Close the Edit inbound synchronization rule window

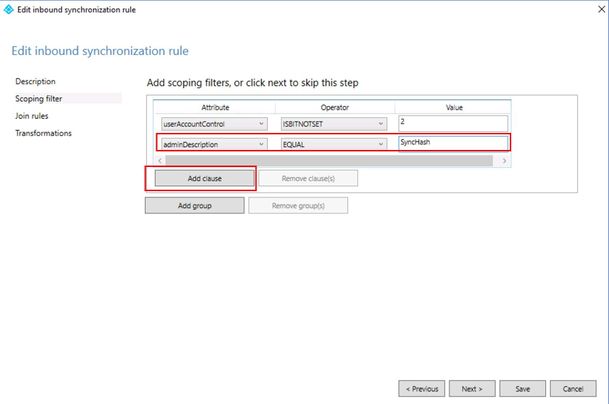[x=601, y=9]
